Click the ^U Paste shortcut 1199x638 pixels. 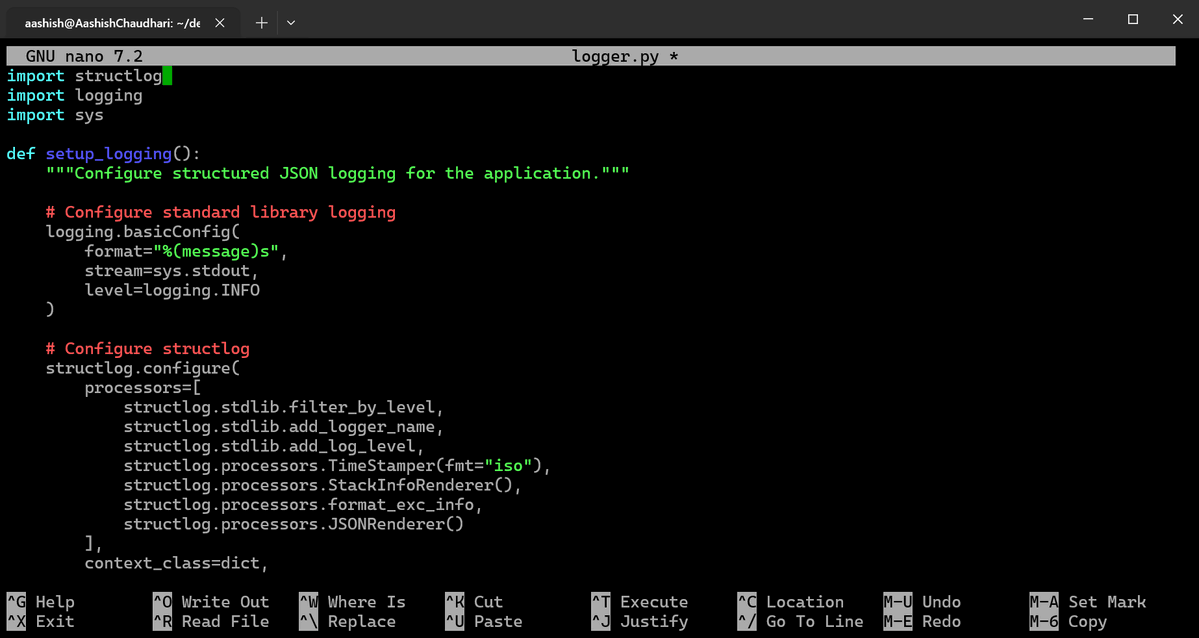point(484,622)
